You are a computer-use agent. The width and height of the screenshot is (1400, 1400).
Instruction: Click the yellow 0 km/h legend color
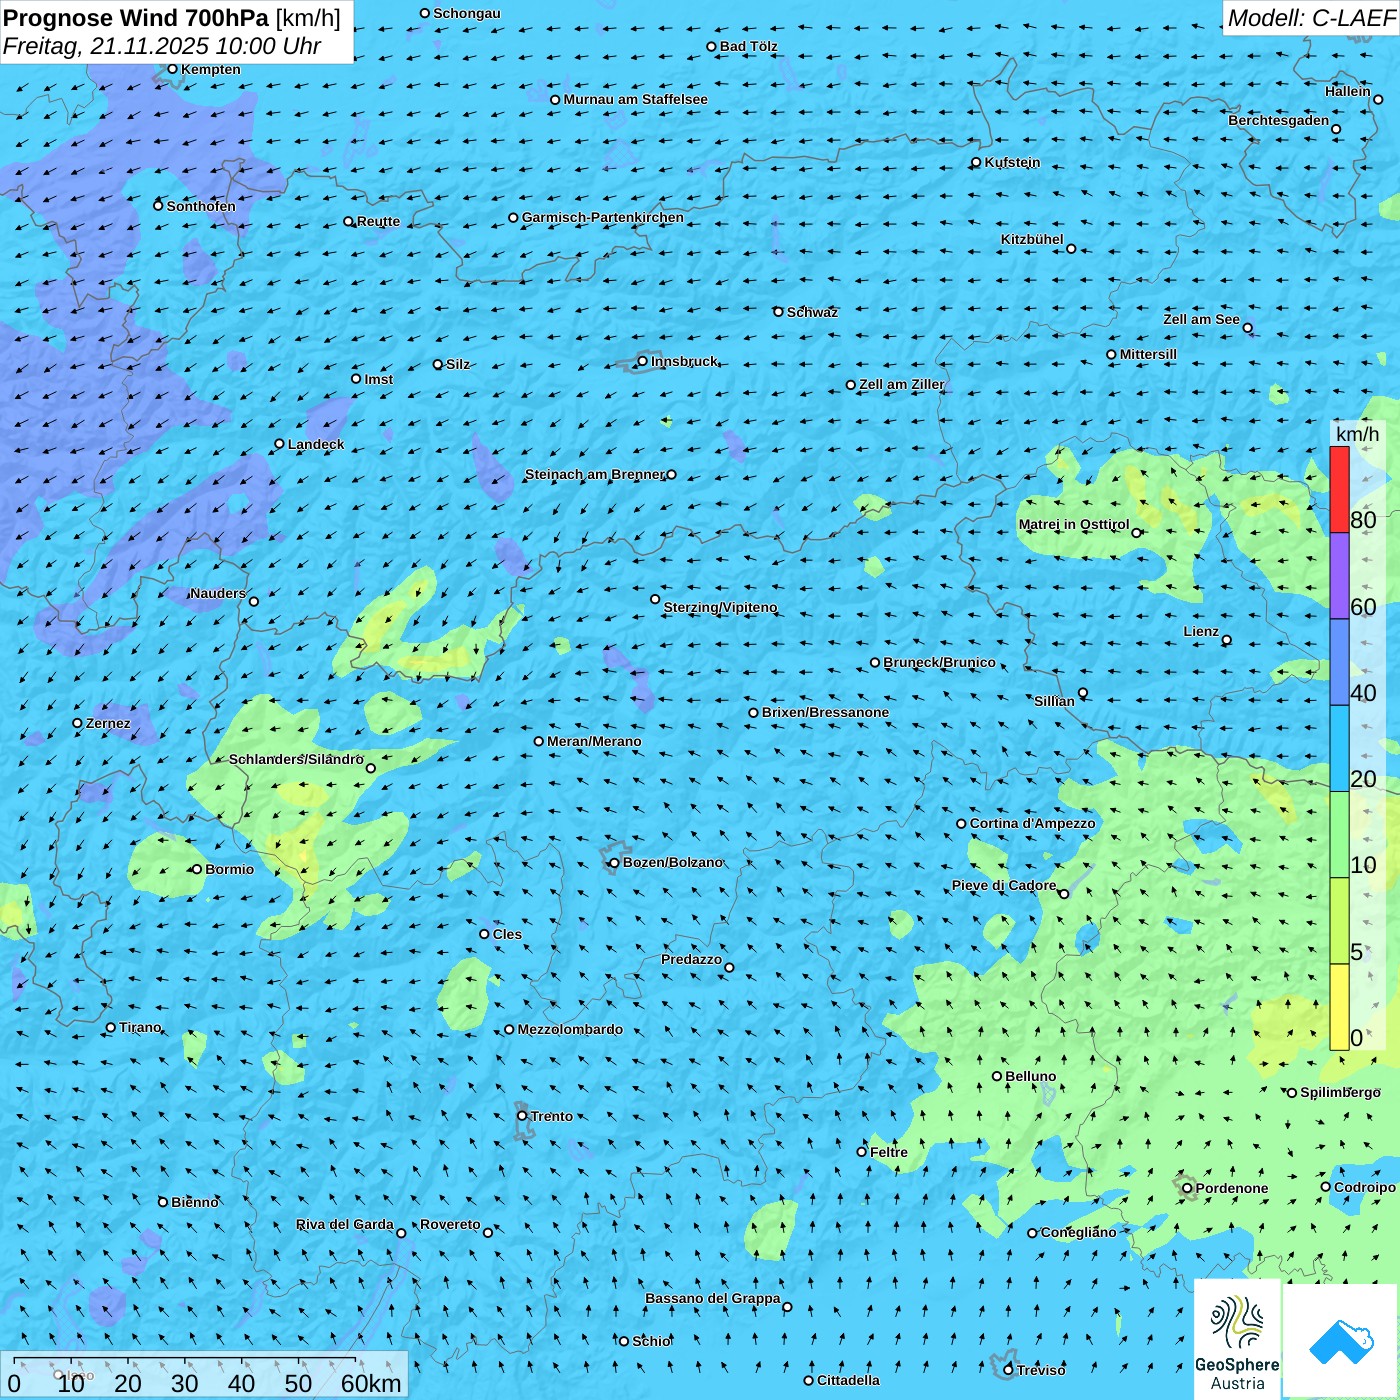pyautogui.click(x=1339, y=1007)
